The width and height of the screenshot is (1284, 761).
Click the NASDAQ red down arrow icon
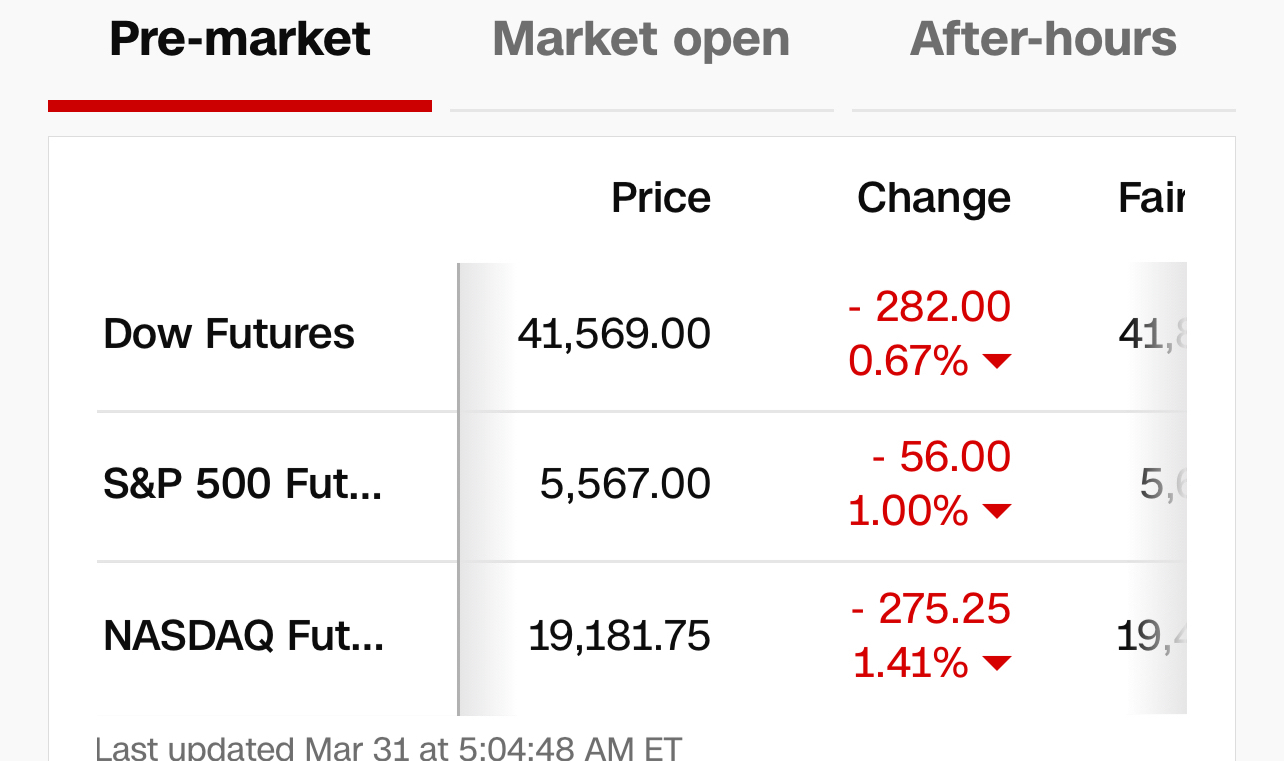tap(997, 663)
